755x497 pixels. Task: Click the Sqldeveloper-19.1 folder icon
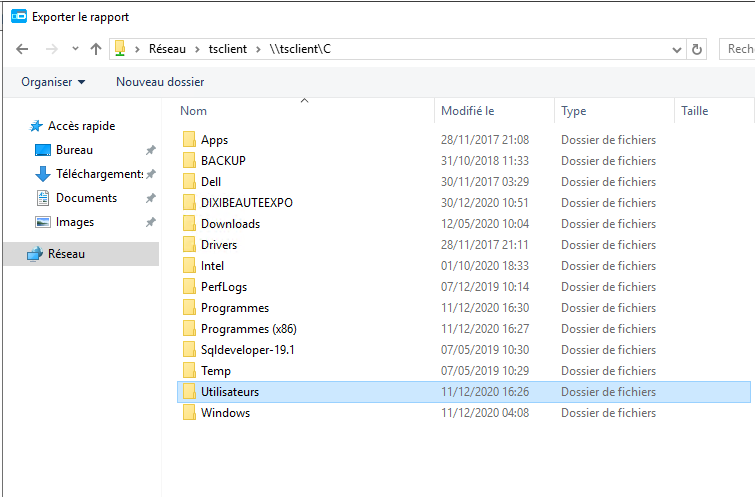tap(189, 350)
